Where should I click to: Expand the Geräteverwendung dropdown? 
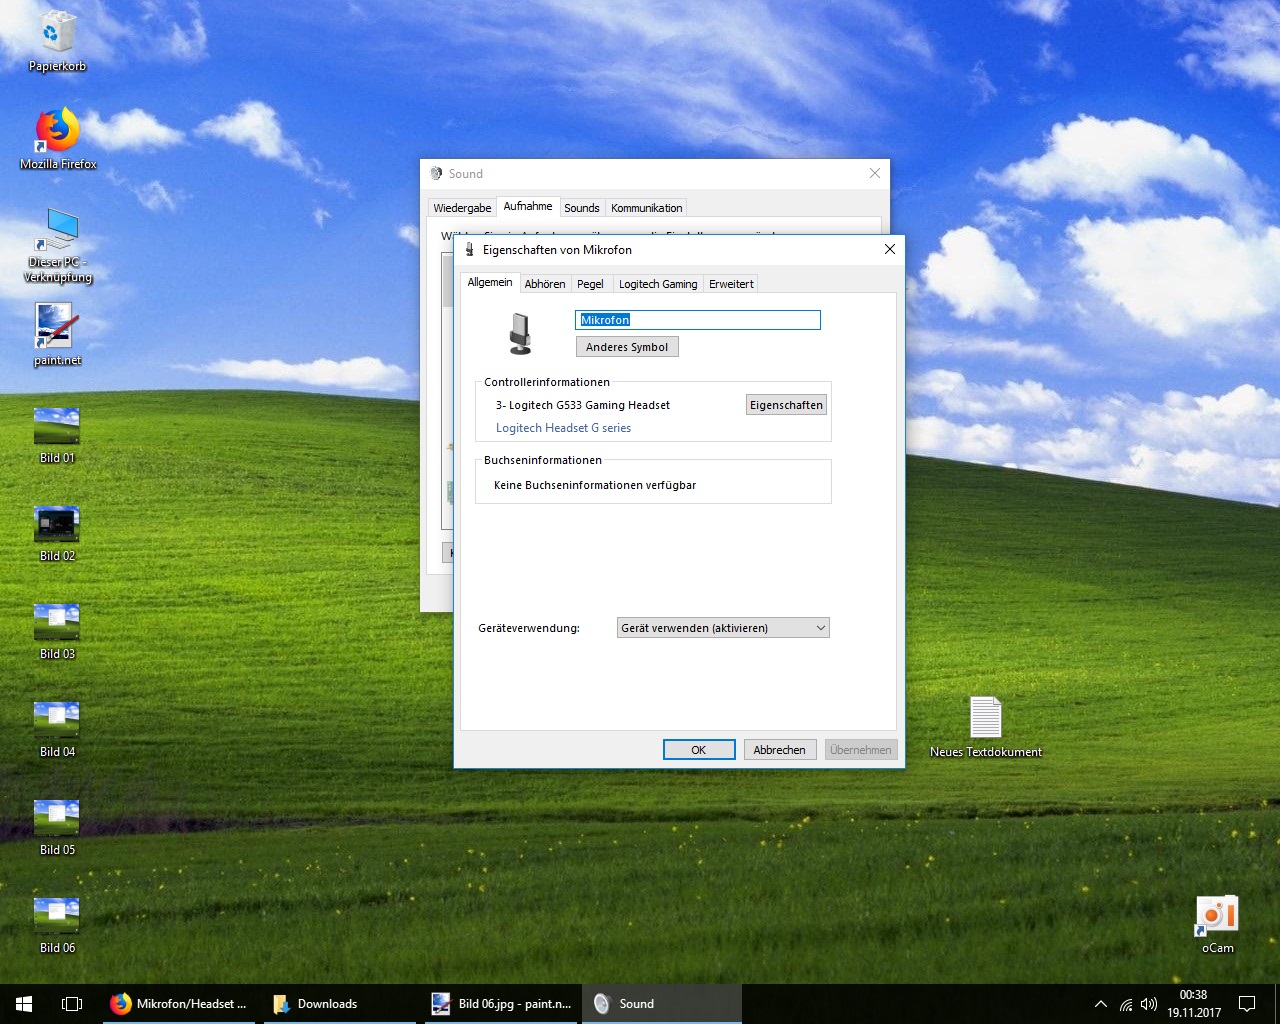[x=723, y=628]
